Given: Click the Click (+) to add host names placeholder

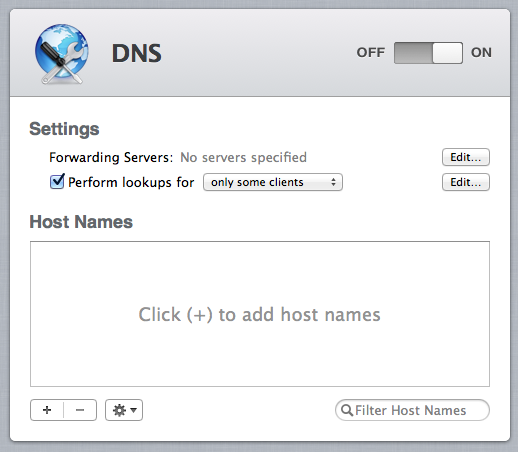Looking at the screenshot, I should tap(259, 314).
